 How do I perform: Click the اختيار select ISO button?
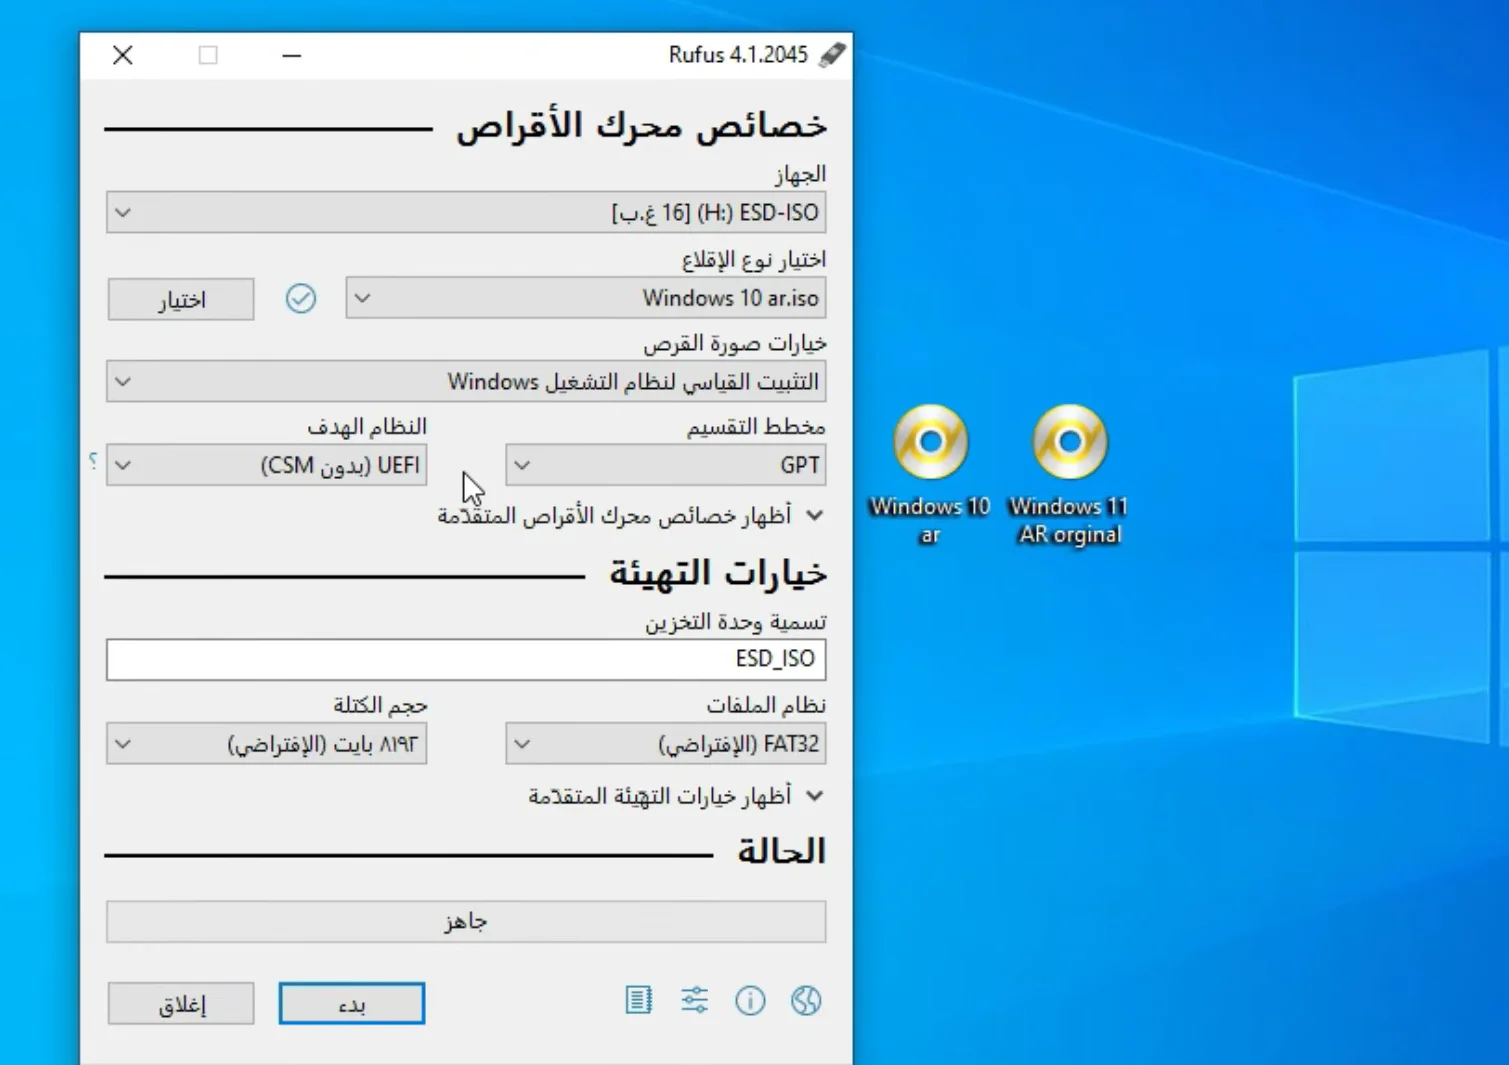[x=181, y=299]
